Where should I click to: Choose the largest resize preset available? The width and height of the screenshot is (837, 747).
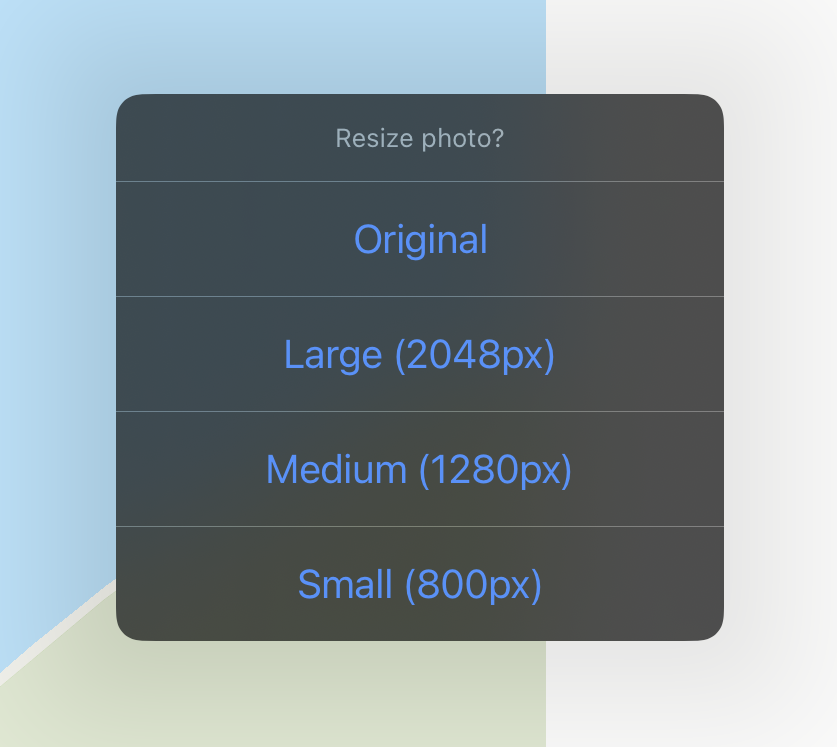pyautogui.click(x=419, y=354)
